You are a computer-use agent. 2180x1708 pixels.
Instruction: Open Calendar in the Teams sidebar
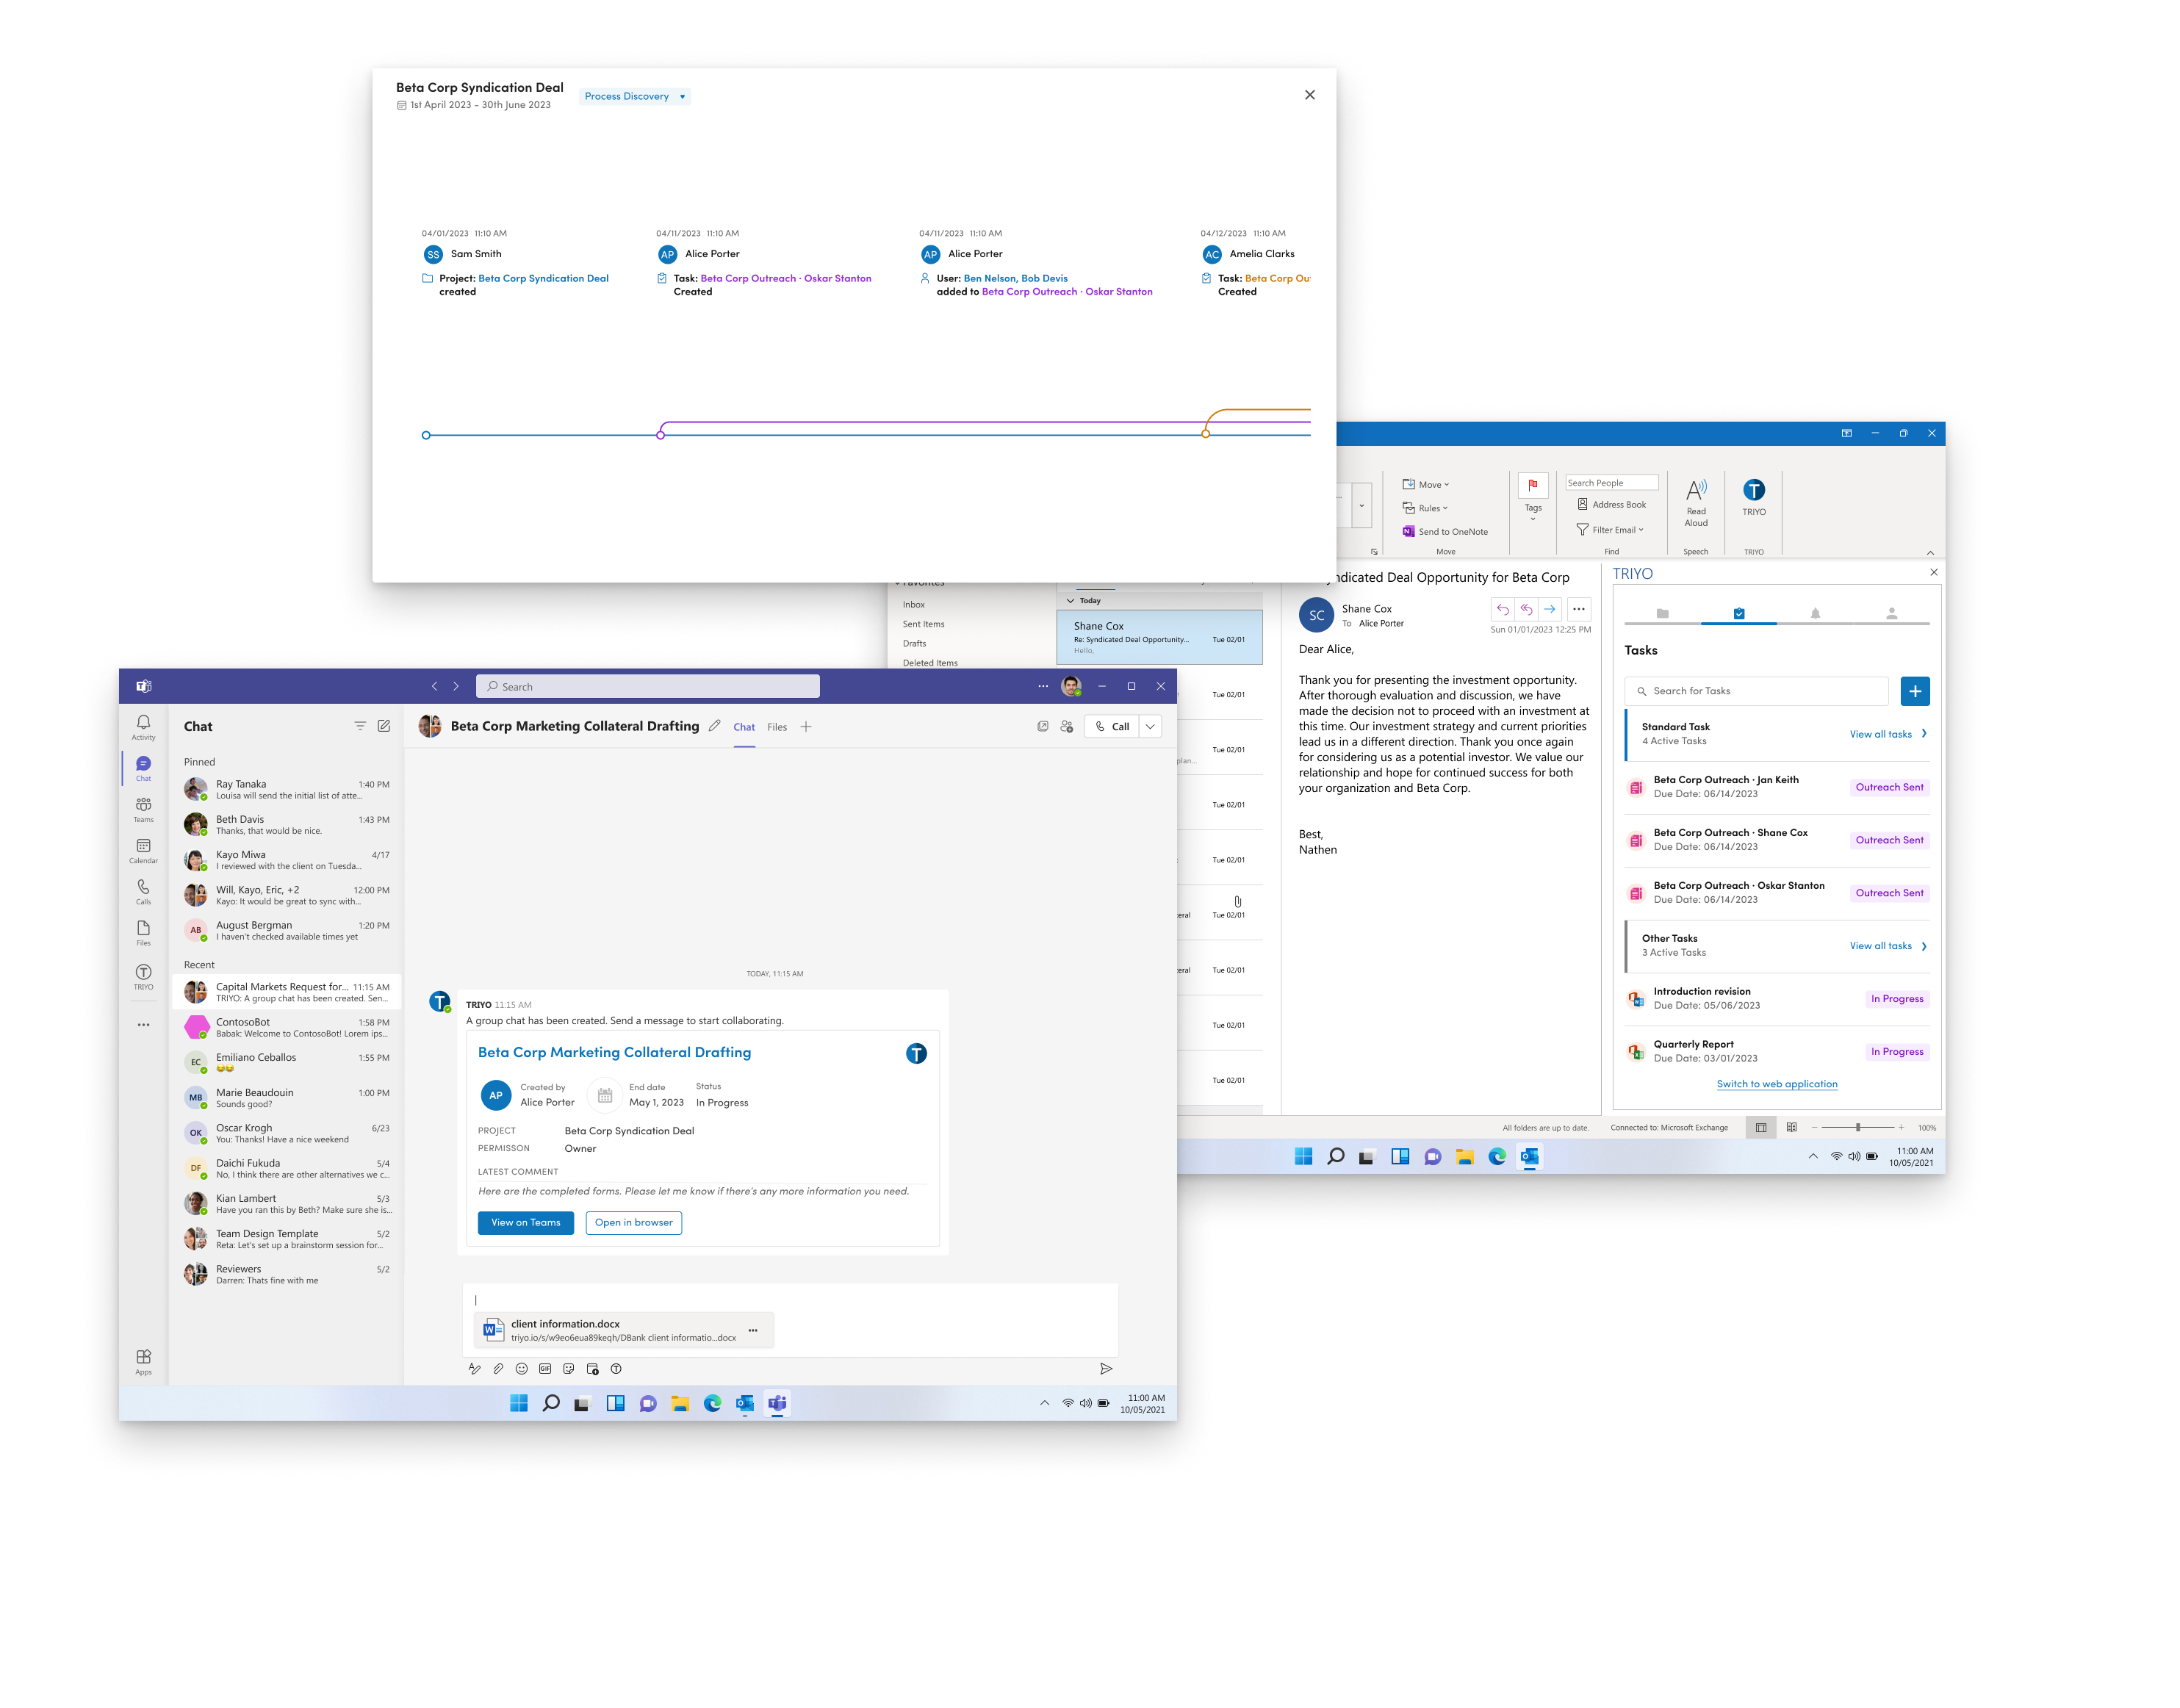[143, 850]
